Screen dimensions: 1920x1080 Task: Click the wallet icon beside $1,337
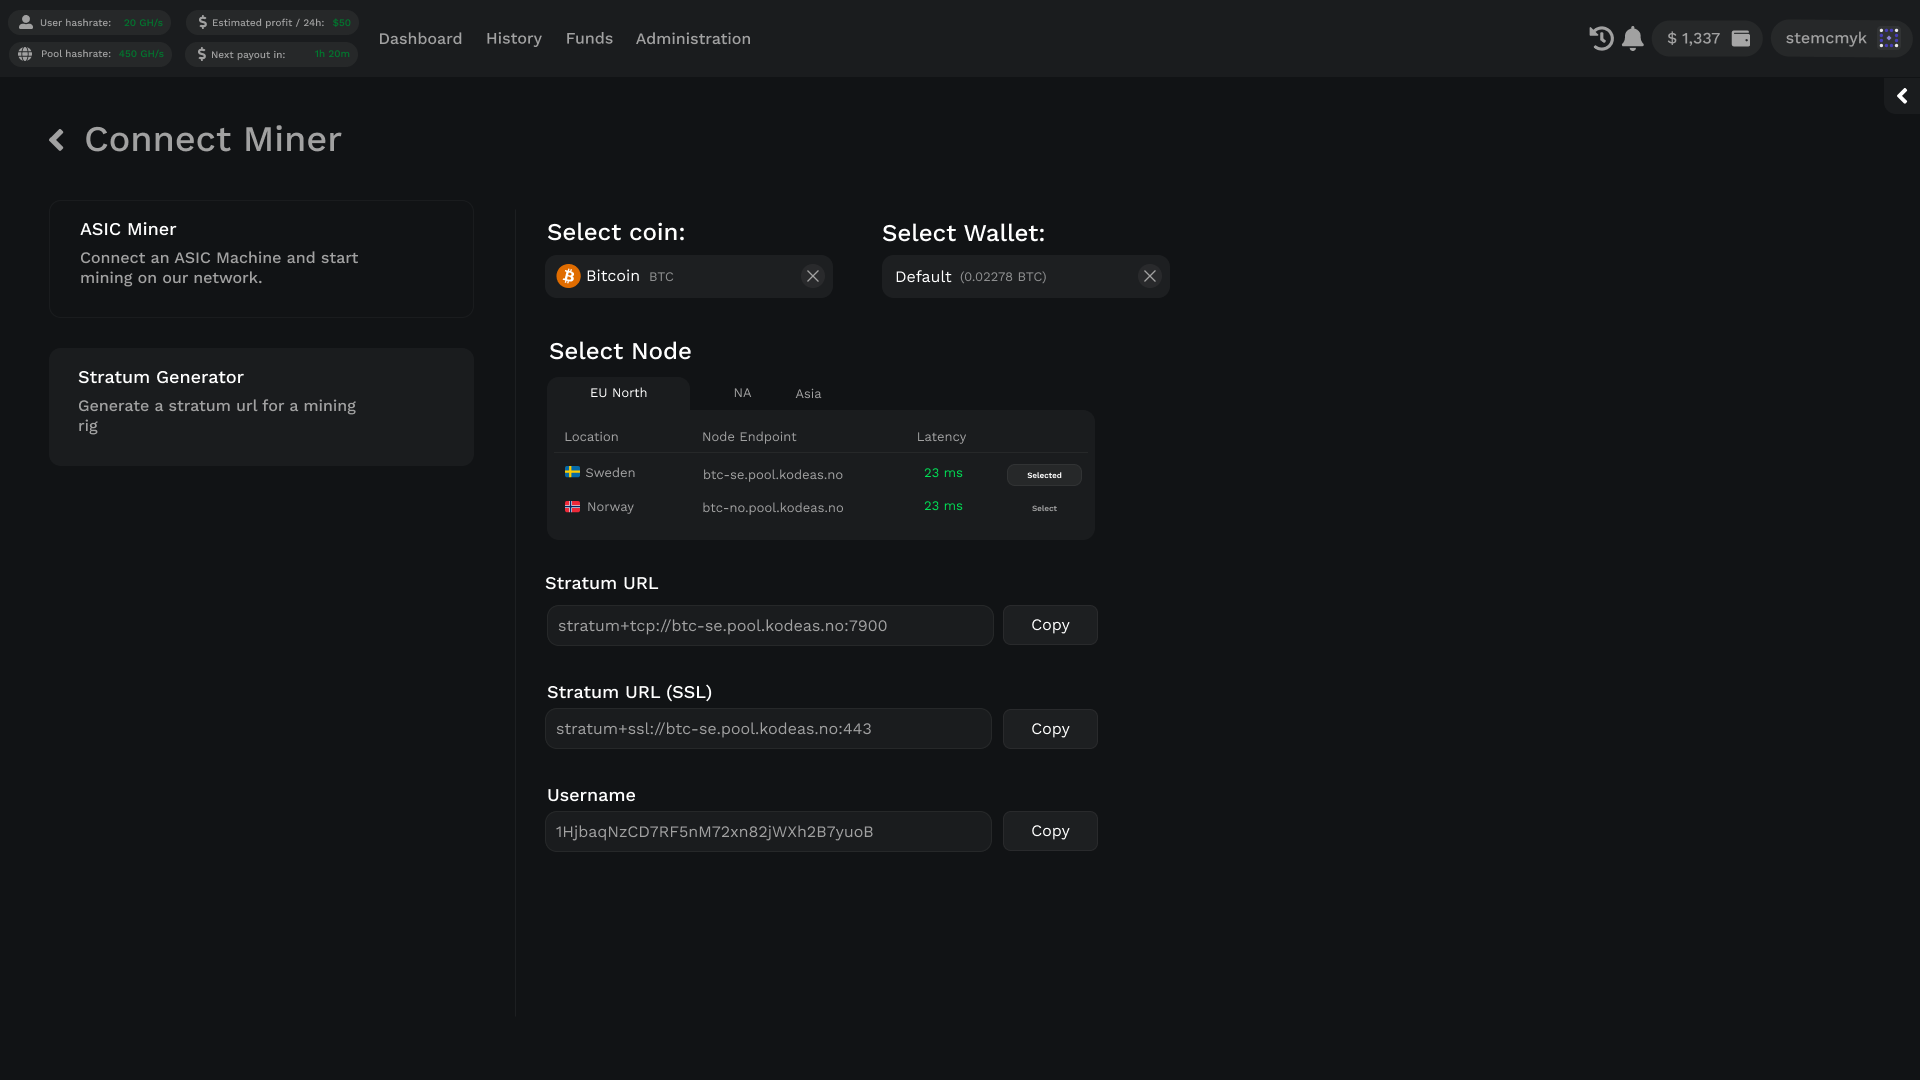(x=1741, y=38)
